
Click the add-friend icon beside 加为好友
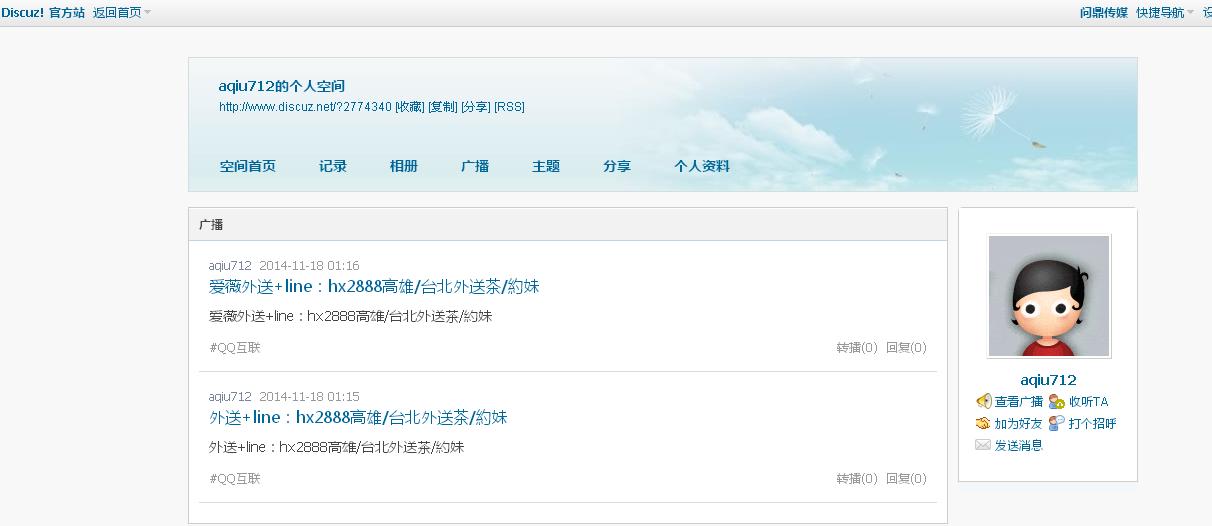click(983, 423)
